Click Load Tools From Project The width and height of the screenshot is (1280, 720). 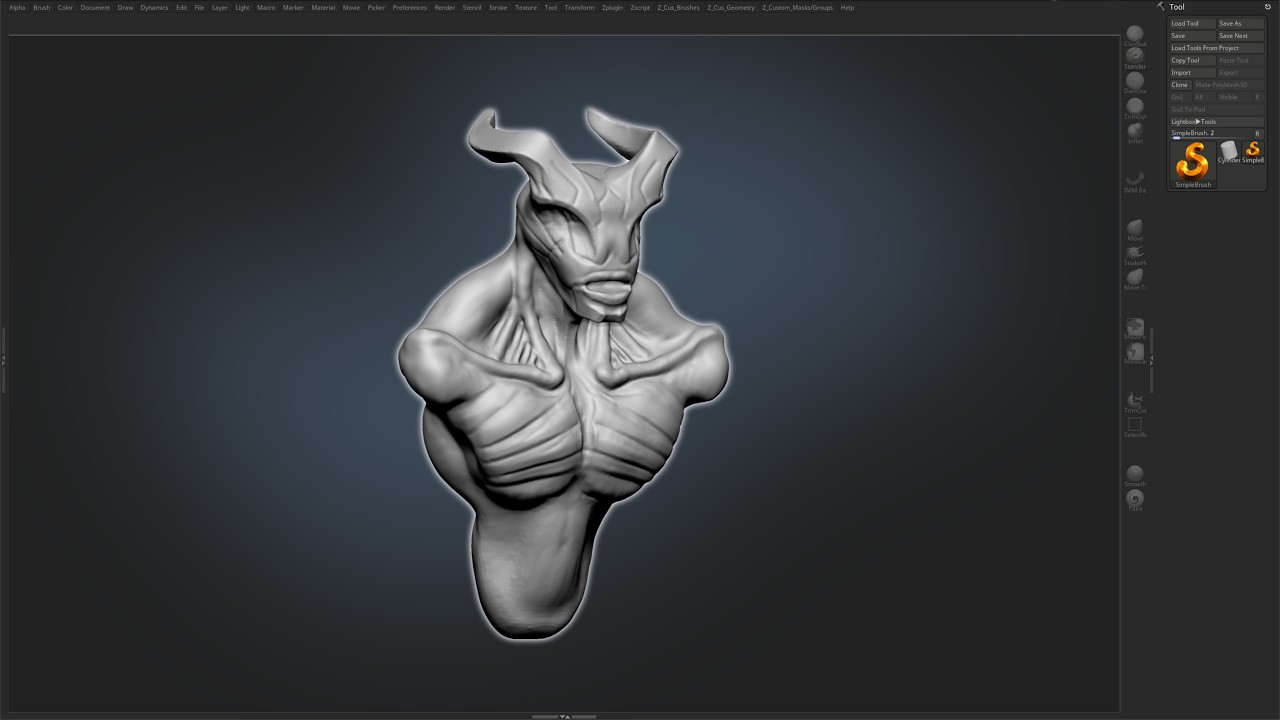pos(1217,48)
